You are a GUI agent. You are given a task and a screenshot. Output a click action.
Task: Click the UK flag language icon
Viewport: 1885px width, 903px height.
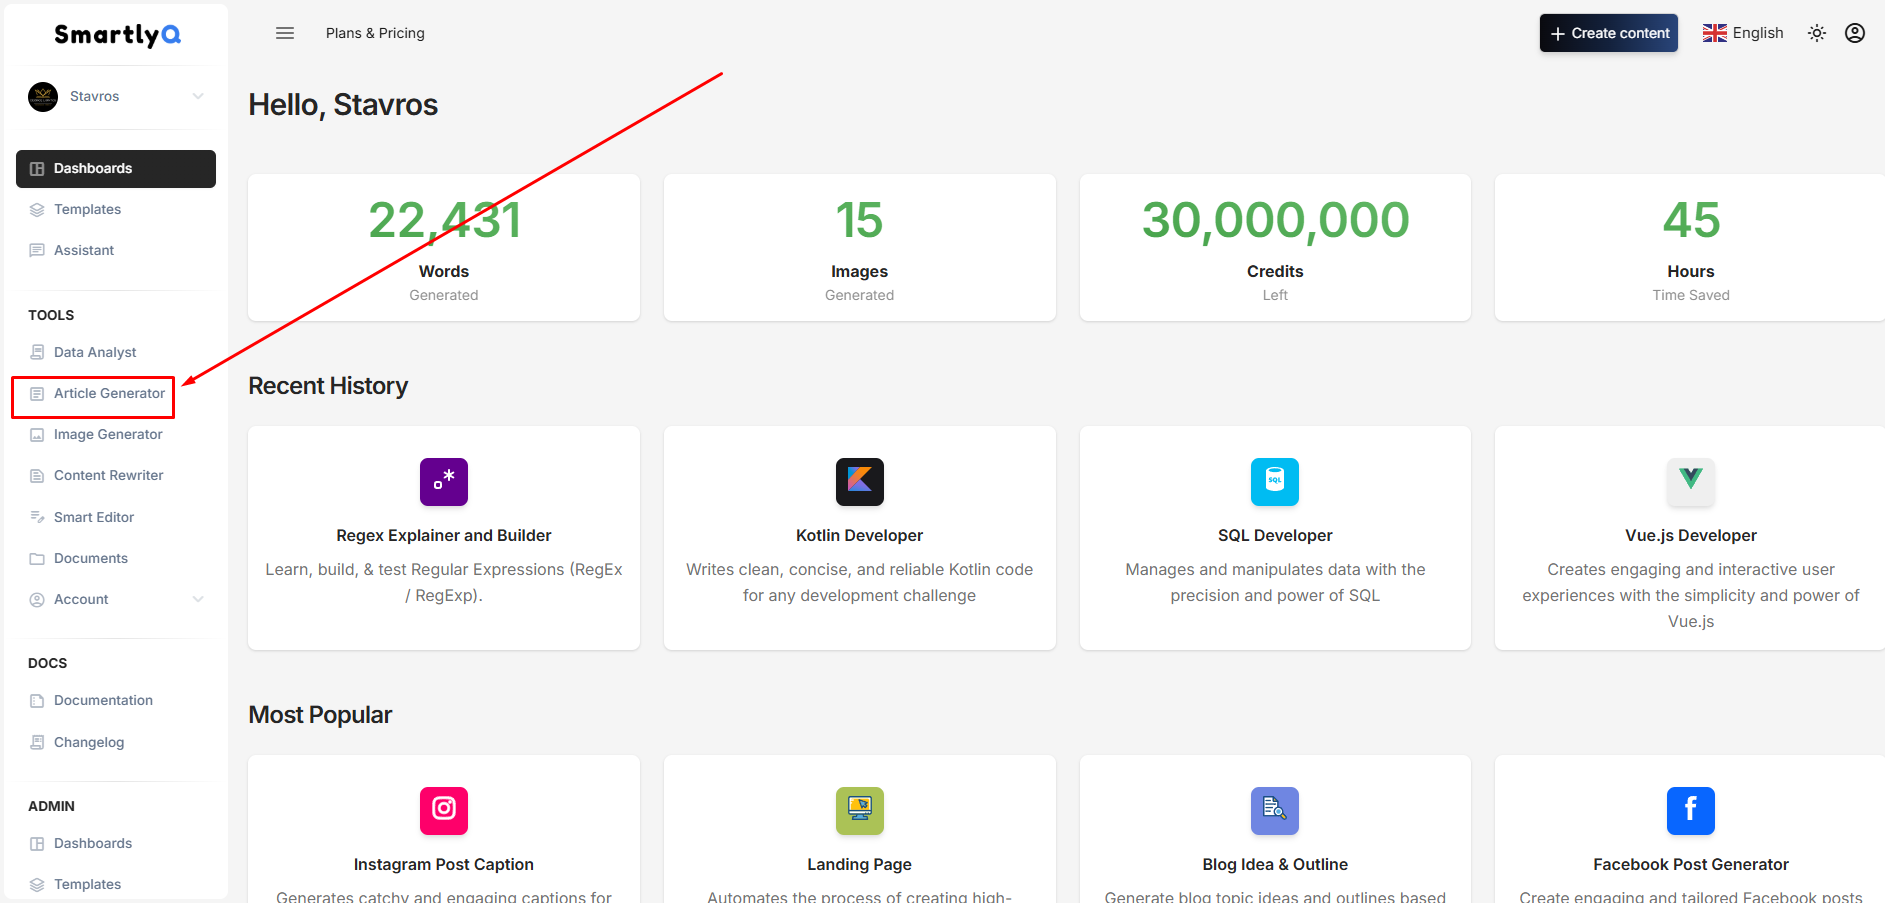coord(1715,33)
